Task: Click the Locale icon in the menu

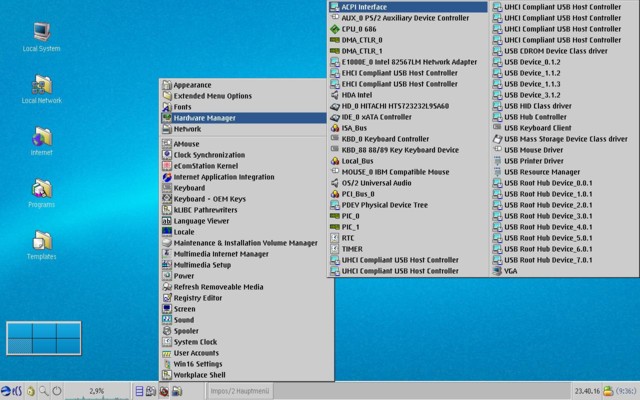Action: tap(167, 232)
